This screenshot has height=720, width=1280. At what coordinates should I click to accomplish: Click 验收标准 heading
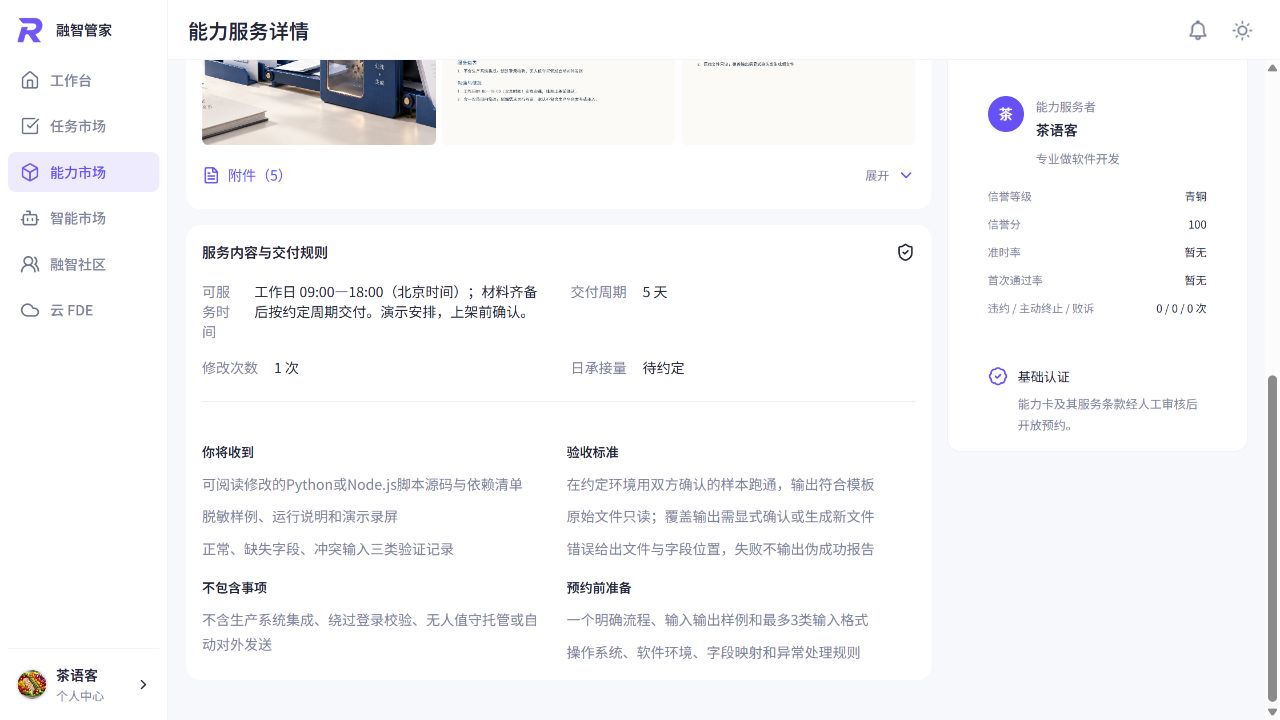(x=593, y=453)
